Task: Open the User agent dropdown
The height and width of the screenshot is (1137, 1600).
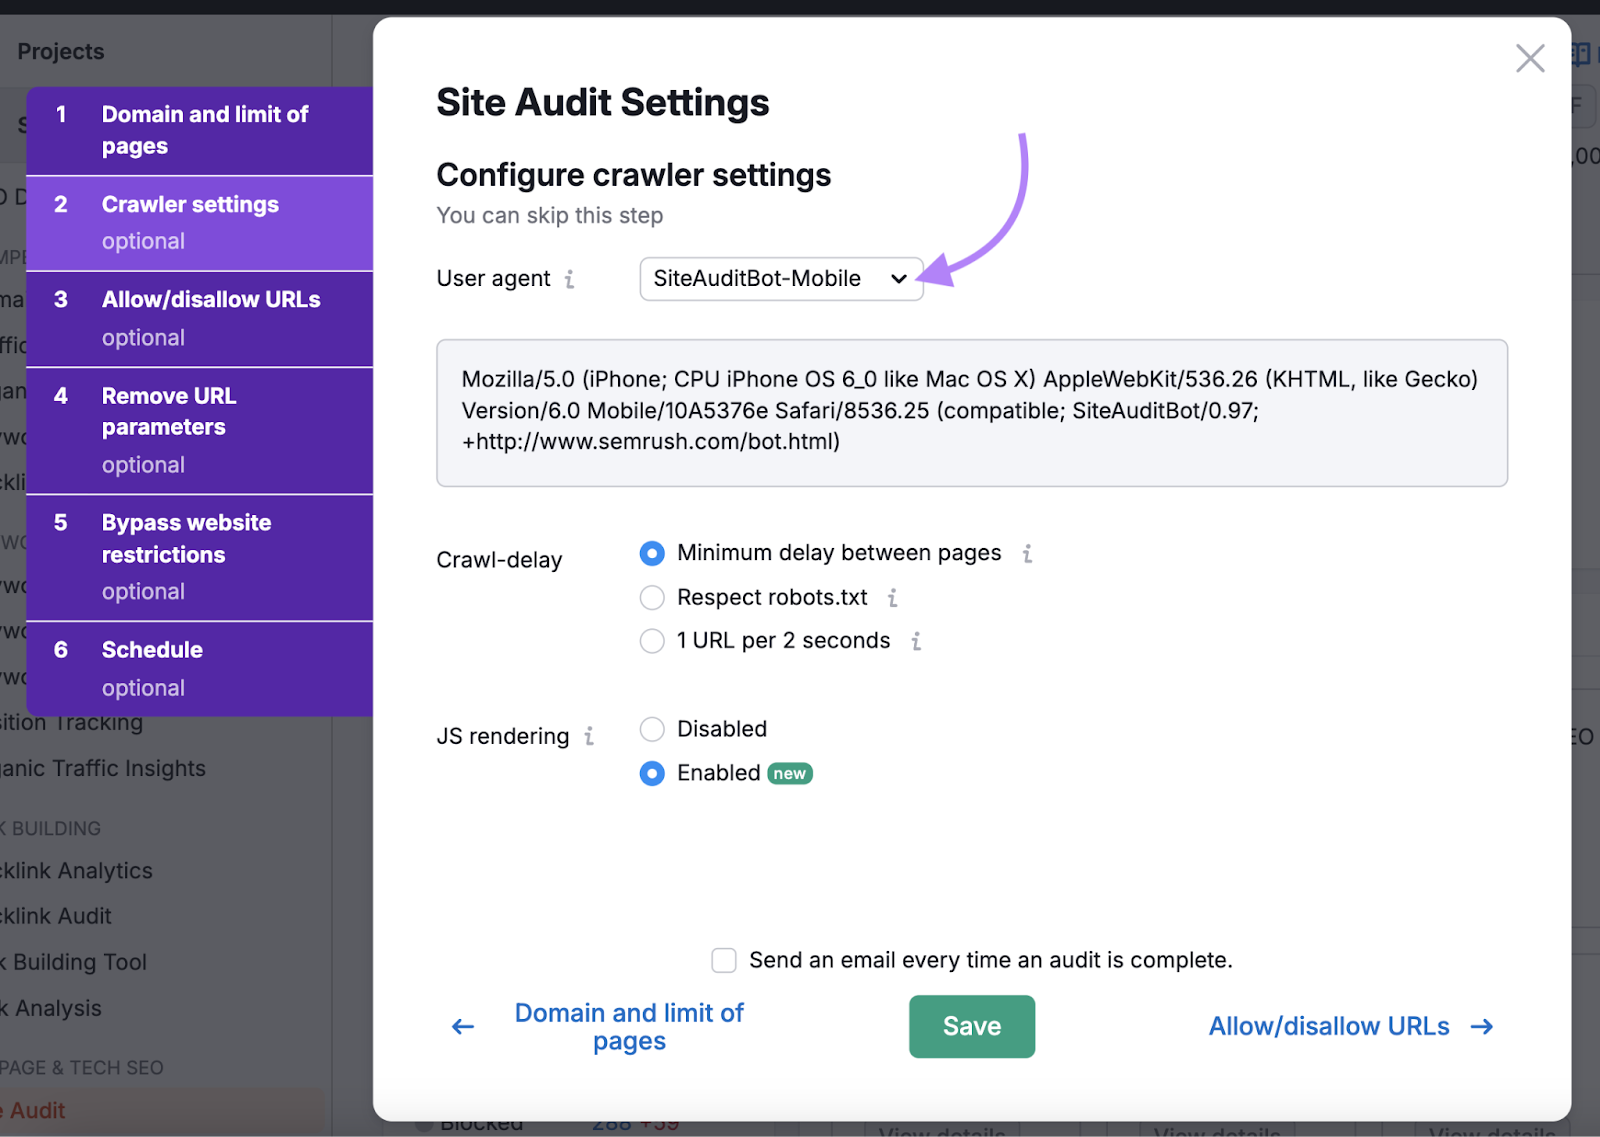Action: tap(780, 279)
